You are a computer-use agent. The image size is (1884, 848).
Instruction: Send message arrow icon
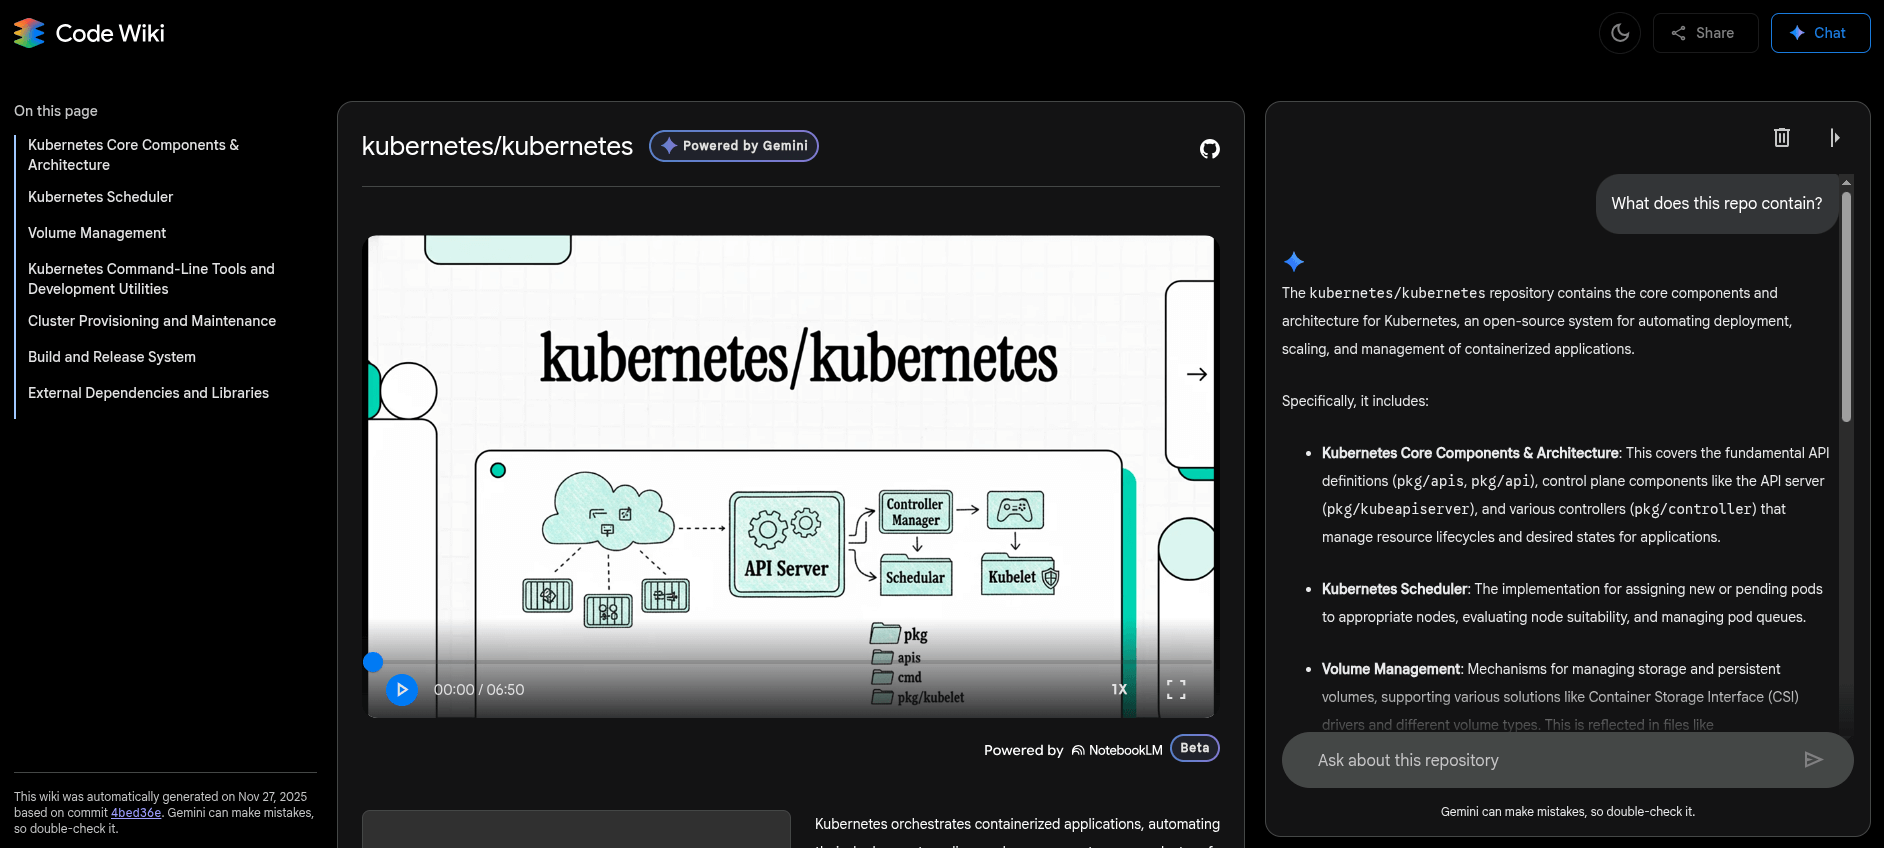click(1813, 760)
